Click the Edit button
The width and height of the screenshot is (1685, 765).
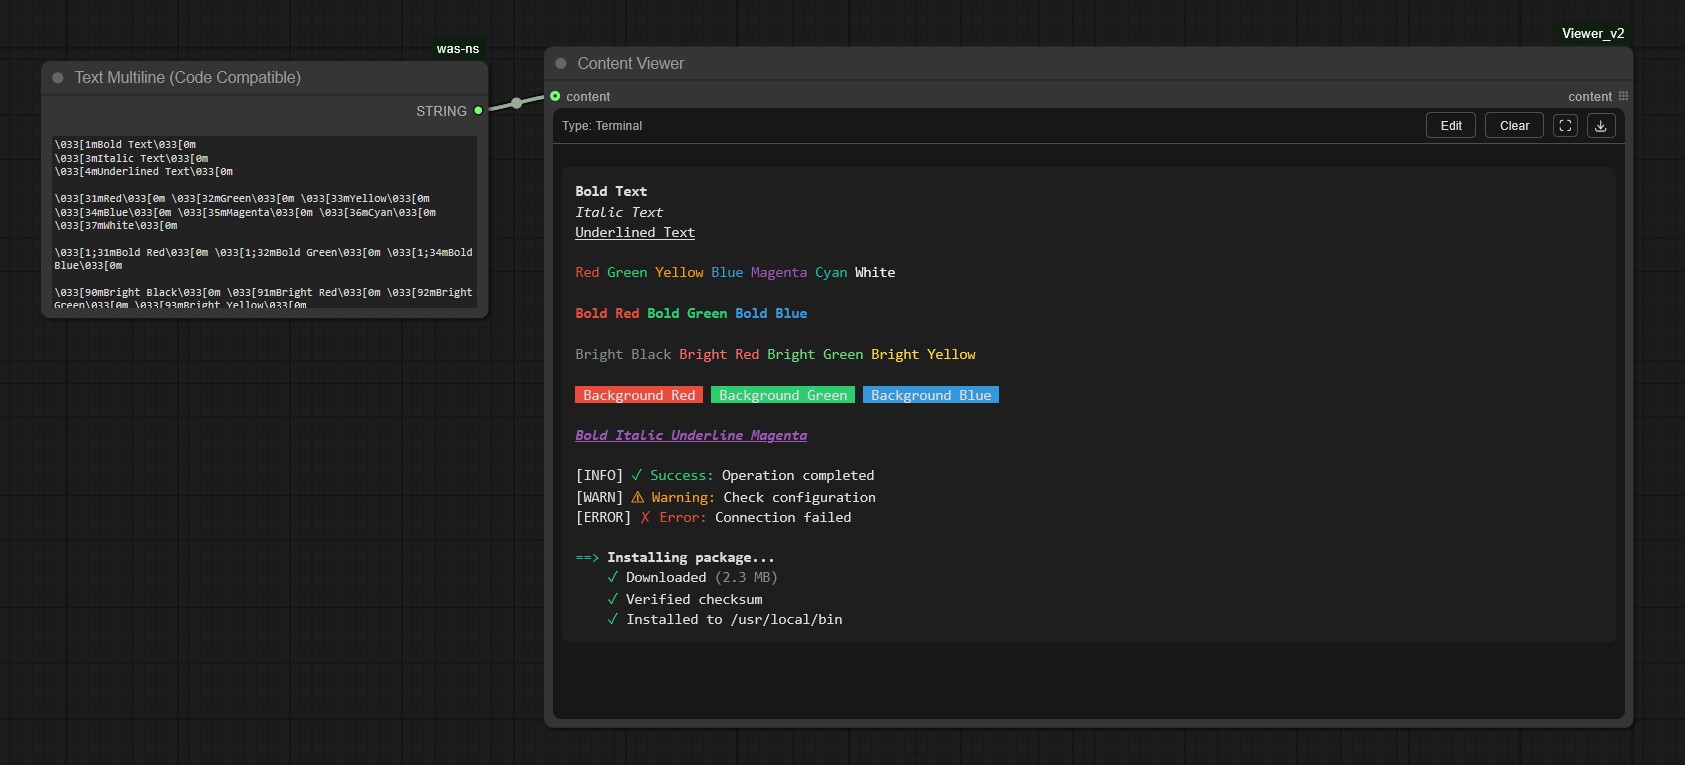[x=1451, y=125]
